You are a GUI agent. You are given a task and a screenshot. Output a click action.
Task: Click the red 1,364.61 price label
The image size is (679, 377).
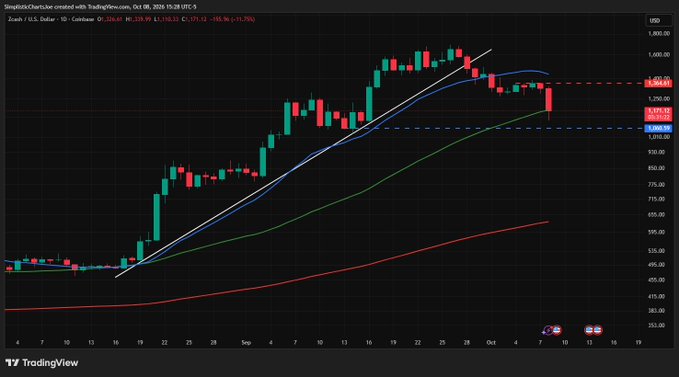pyautogui.click(x=658, y=84)
